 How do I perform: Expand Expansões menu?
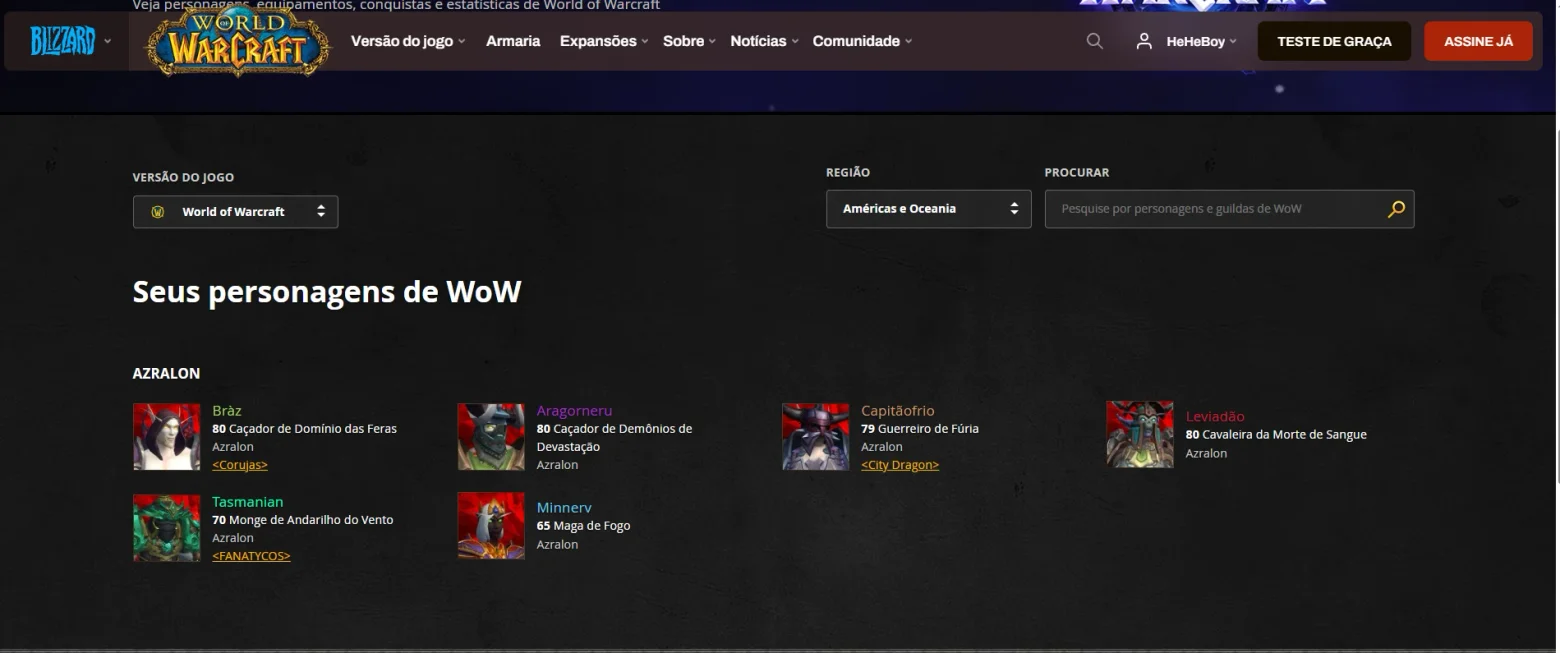pos(604,41)
